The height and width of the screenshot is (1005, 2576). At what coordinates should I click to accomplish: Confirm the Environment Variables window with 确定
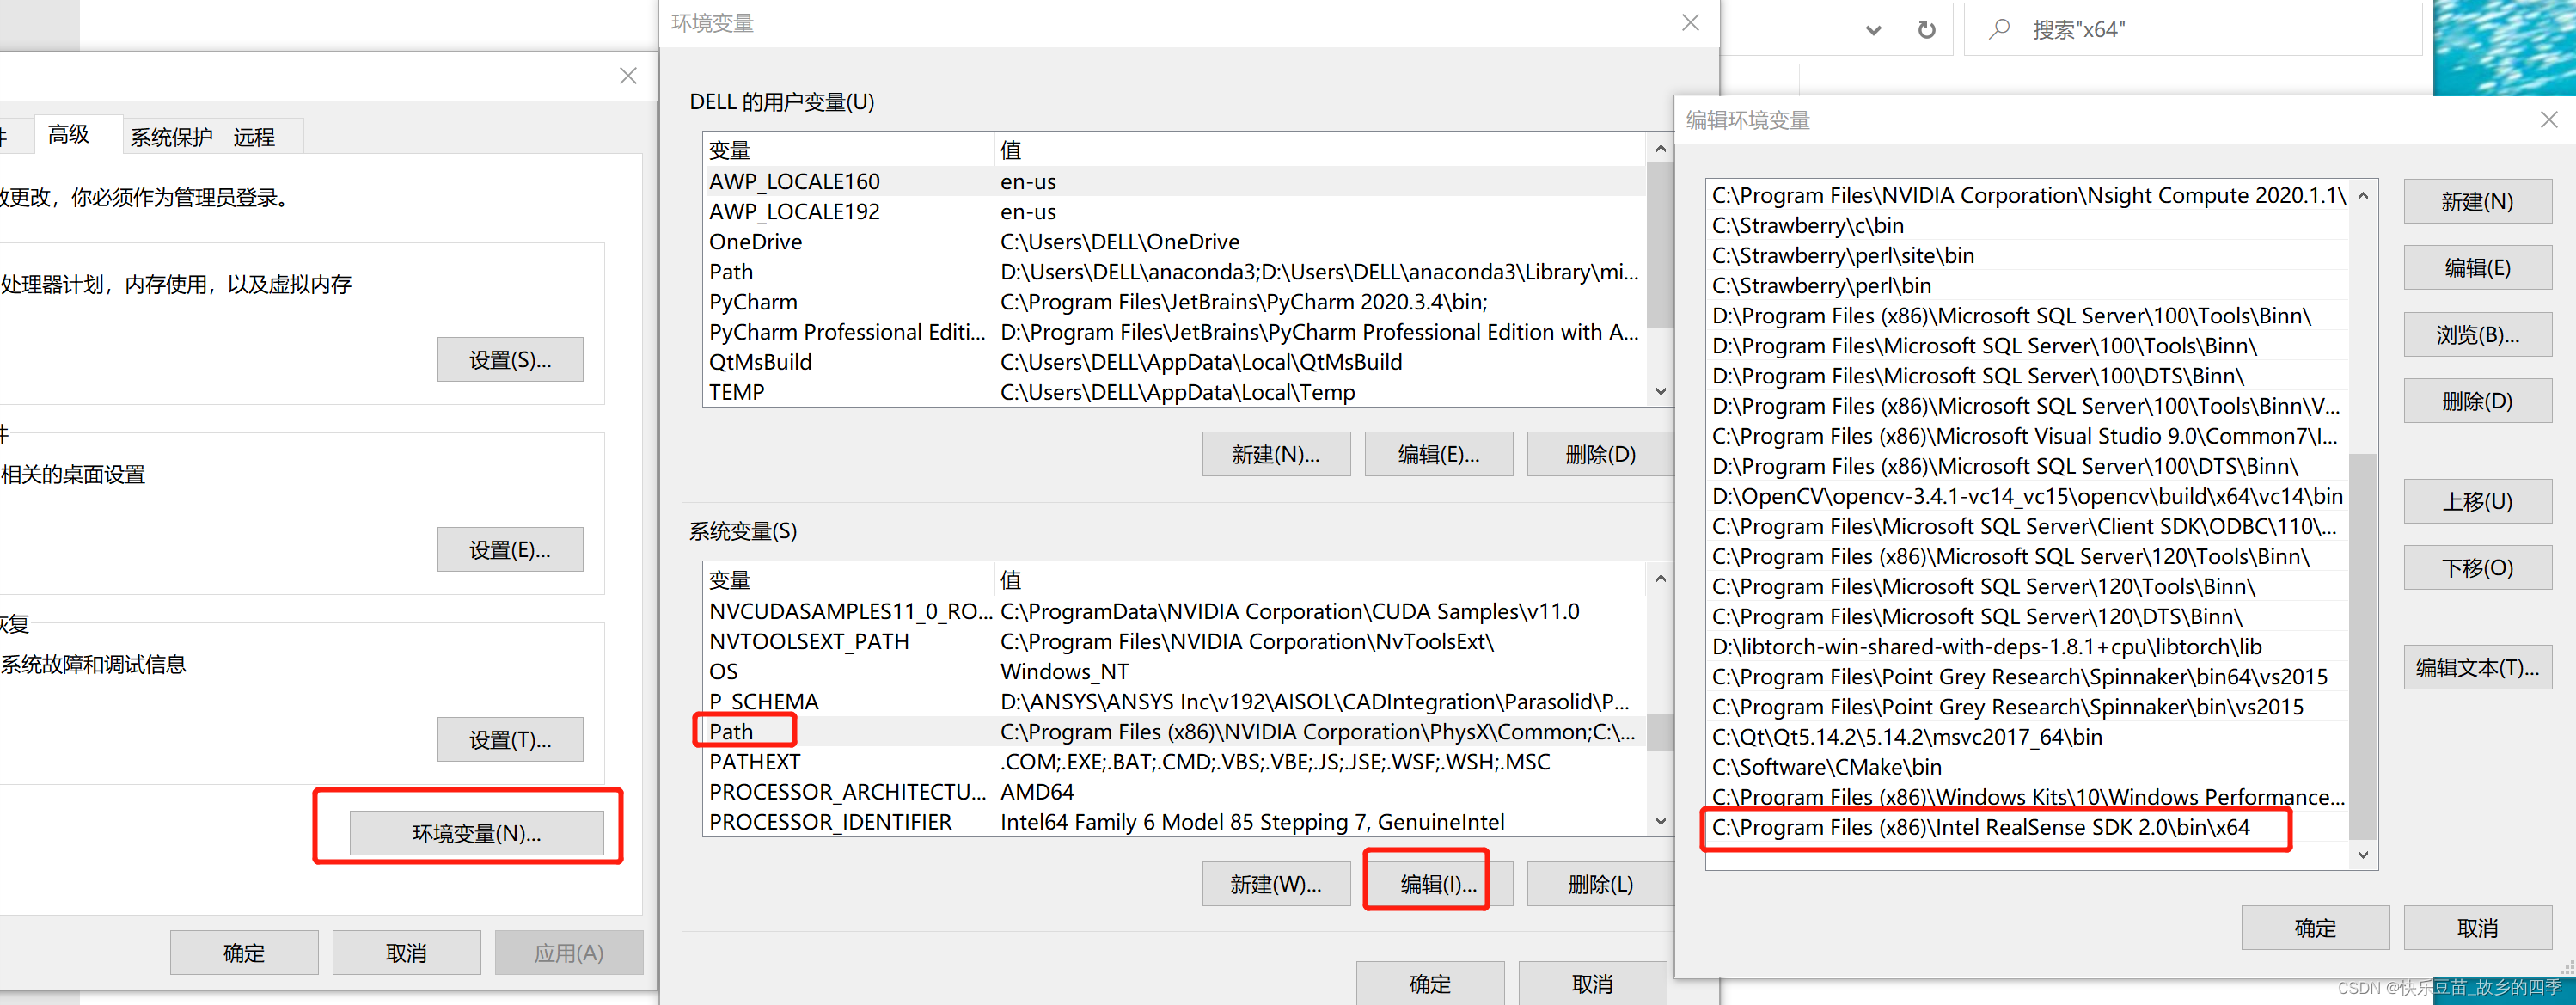[x=1430, y=984]
